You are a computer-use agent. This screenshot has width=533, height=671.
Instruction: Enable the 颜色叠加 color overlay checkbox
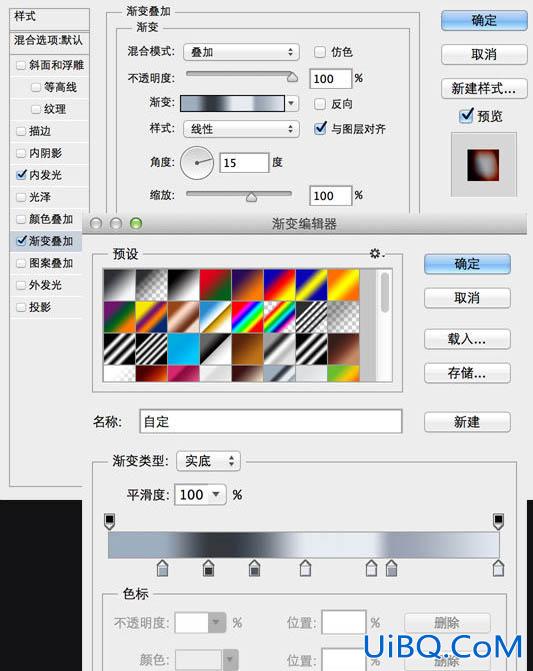pos(21,219)
